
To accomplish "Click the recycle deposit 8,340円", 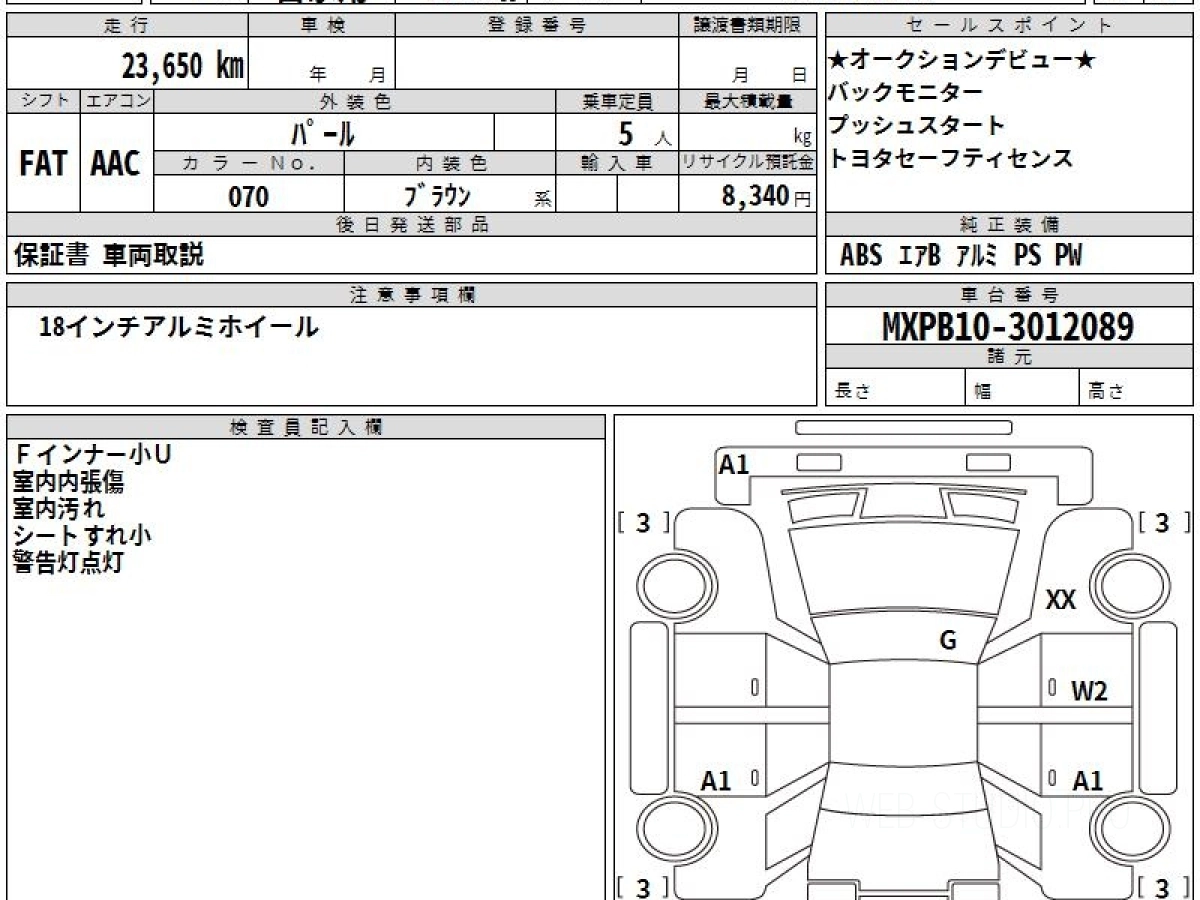I will click(767, 196).
